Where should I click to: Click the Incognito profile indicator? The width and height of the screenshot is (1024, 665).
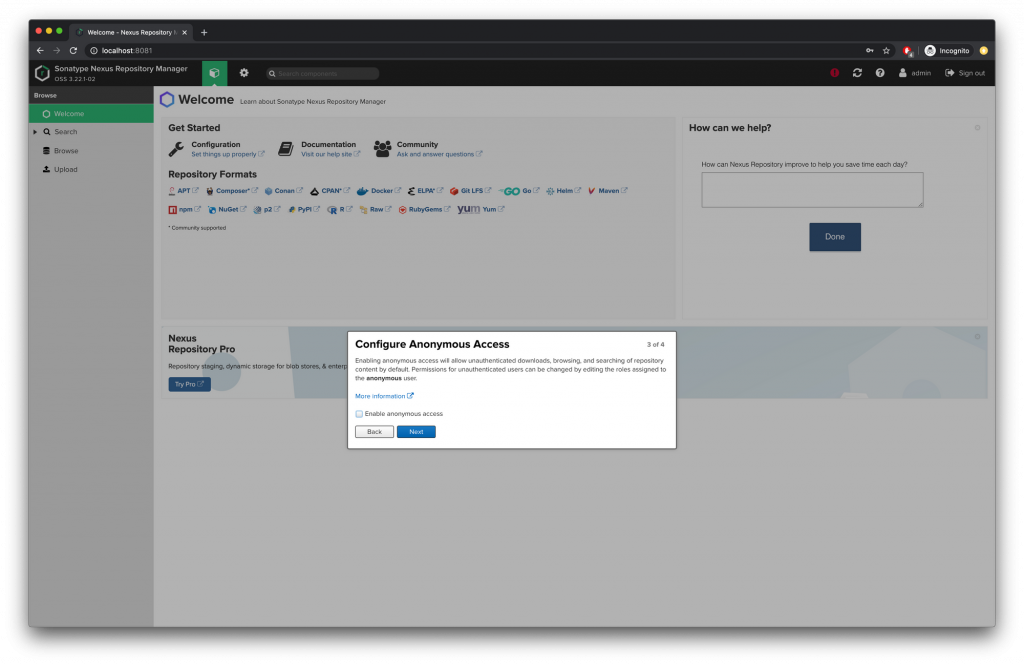click(948, 50)
